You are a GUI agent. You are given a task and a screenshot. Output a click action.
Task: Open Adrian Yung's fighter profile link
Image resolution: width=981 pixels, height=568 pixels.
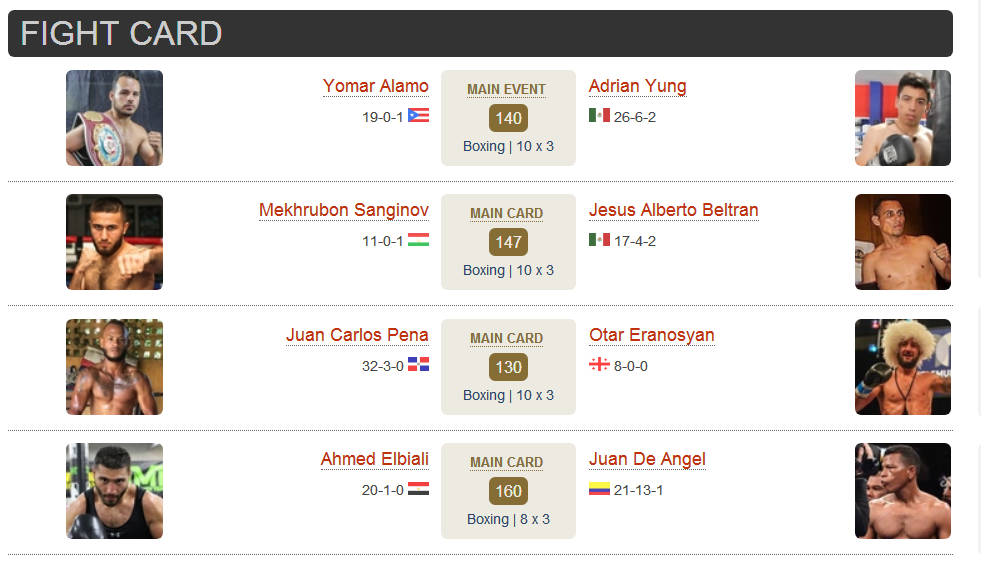(x=638, y=86)
